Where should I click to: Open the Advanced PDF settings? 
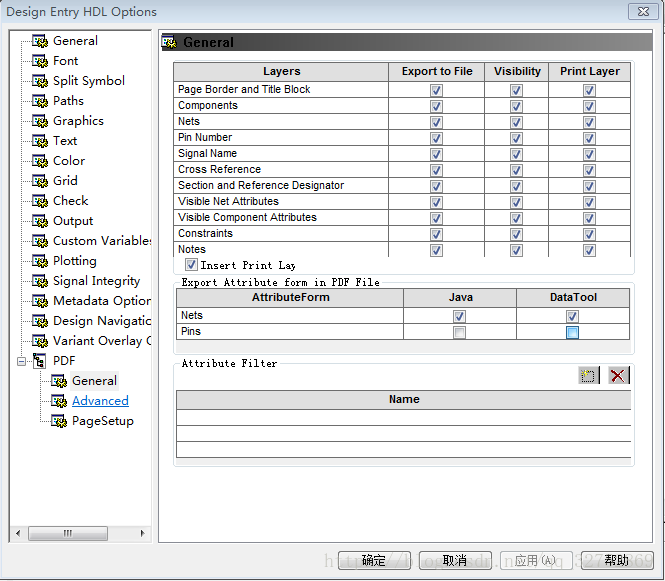tap(100, 401)
